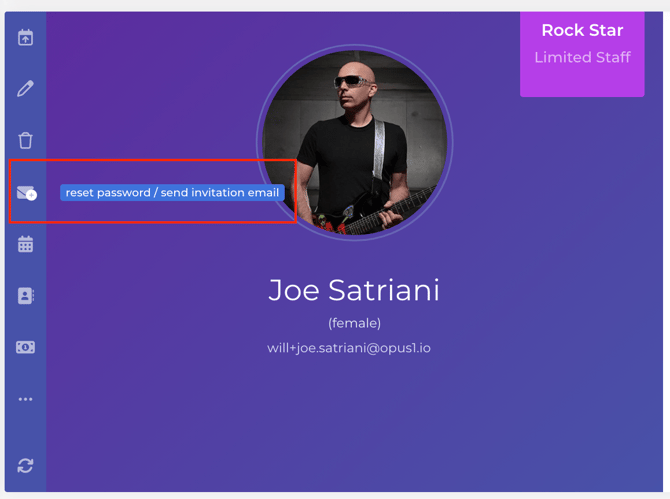Click the name Joe Satriani

pos(354,290)
